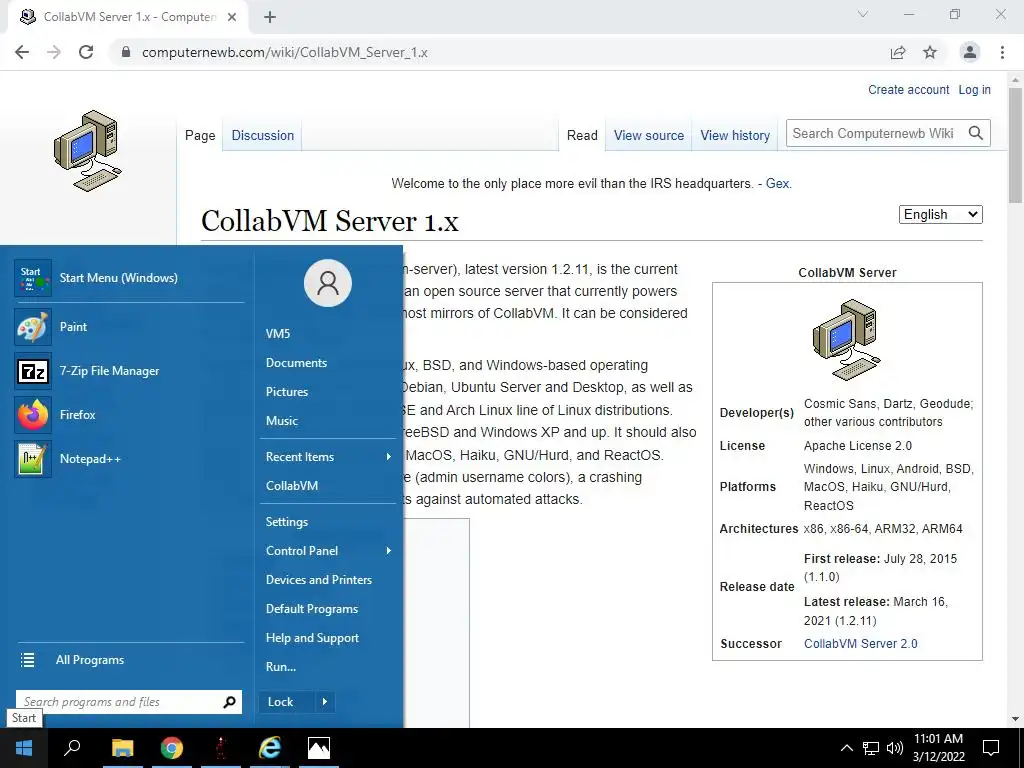Open the notification center icon
1024x768 pixels.
point(991,748)
